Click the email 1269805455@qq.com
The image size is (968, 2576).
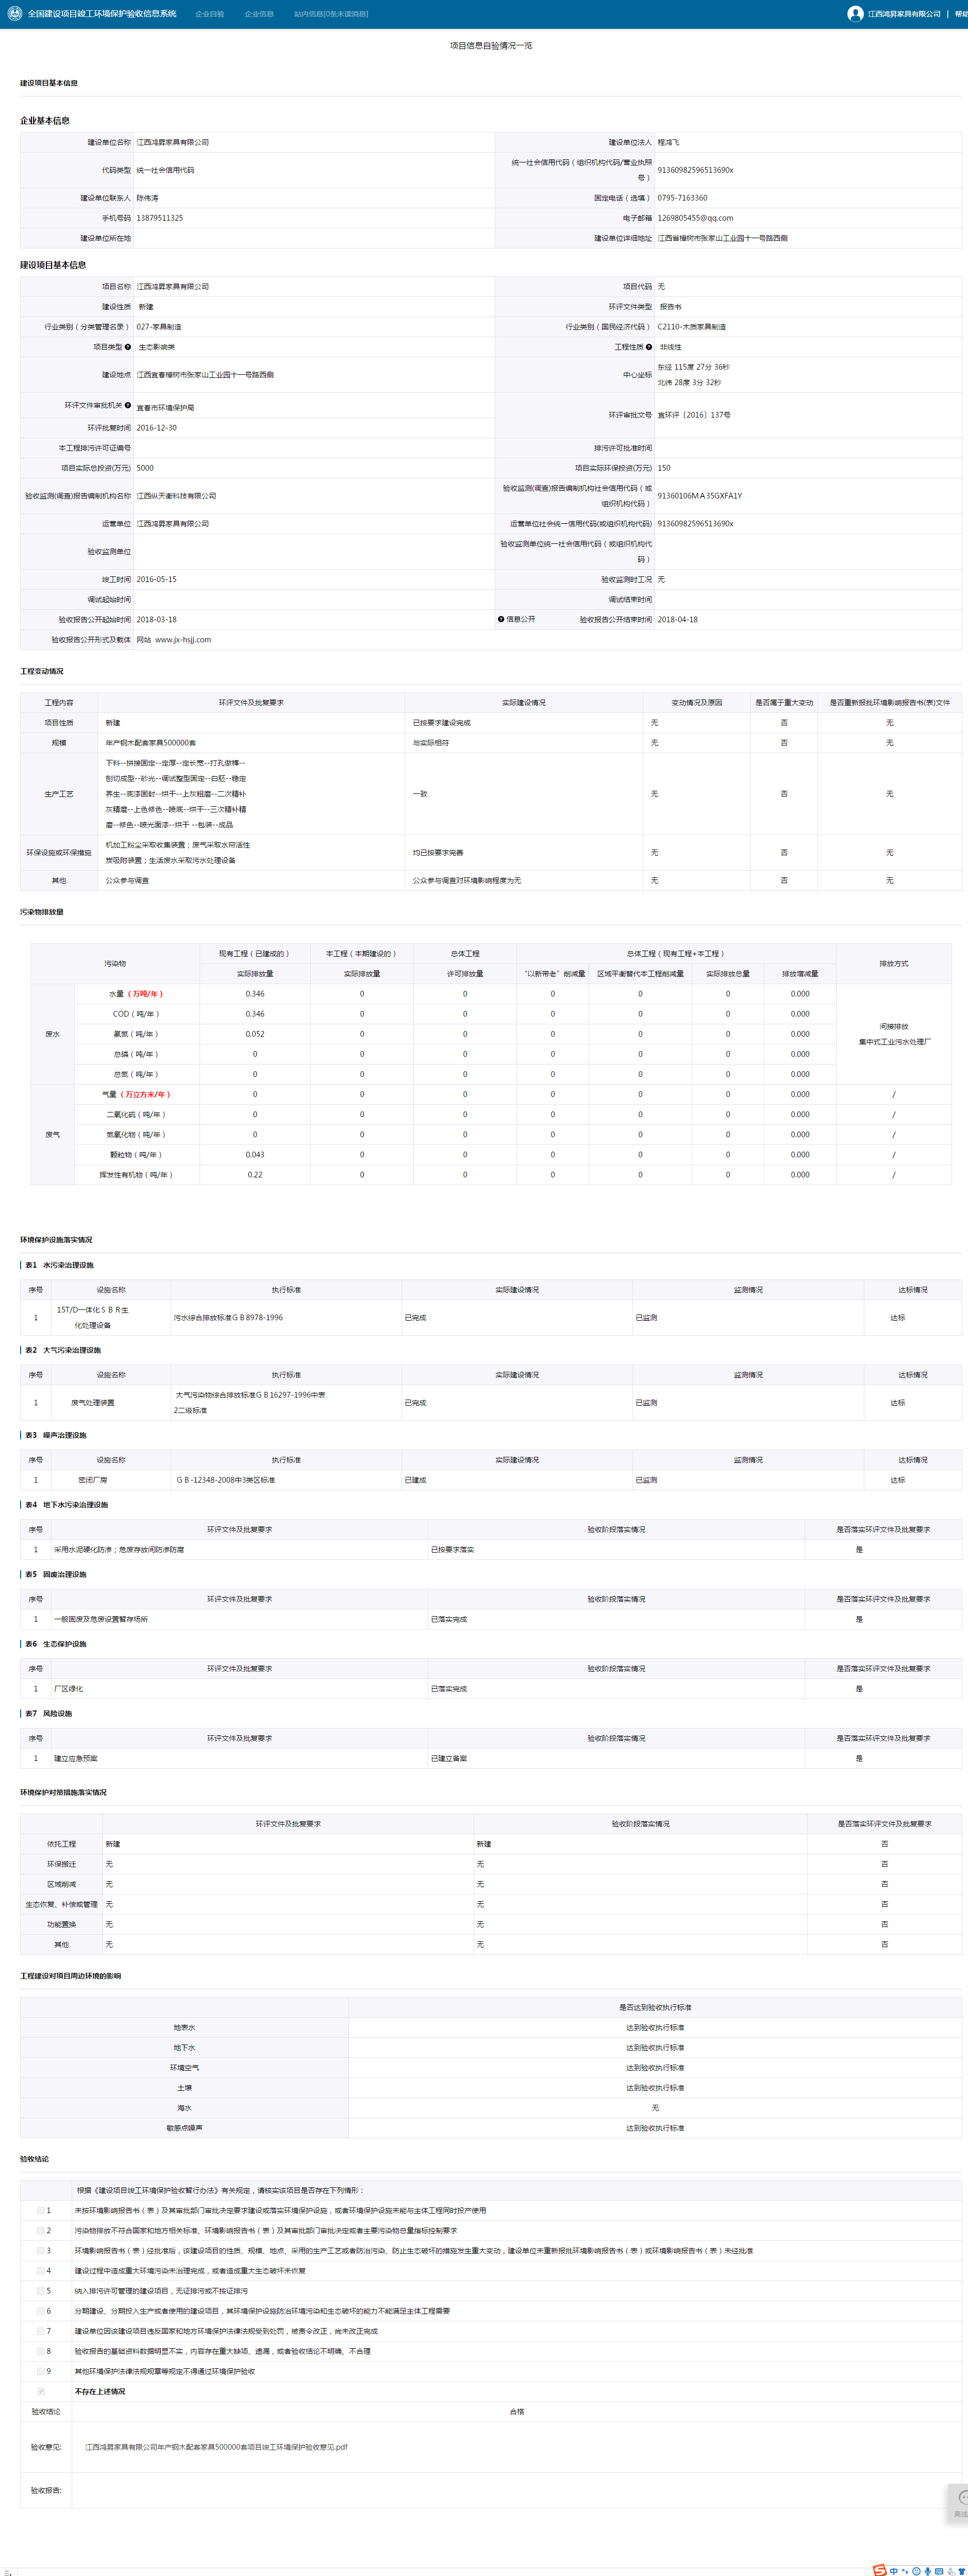695,218
